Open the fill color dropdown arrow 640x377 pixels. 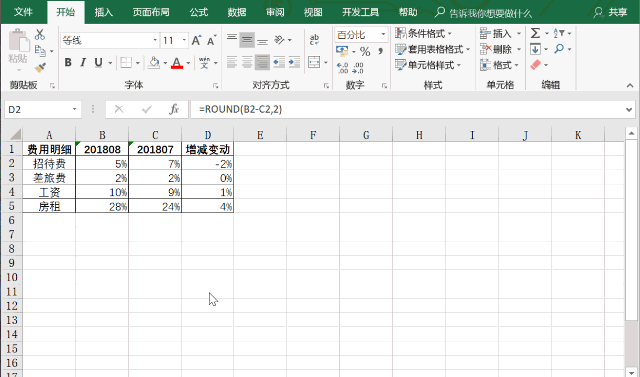tap(165, 63)
